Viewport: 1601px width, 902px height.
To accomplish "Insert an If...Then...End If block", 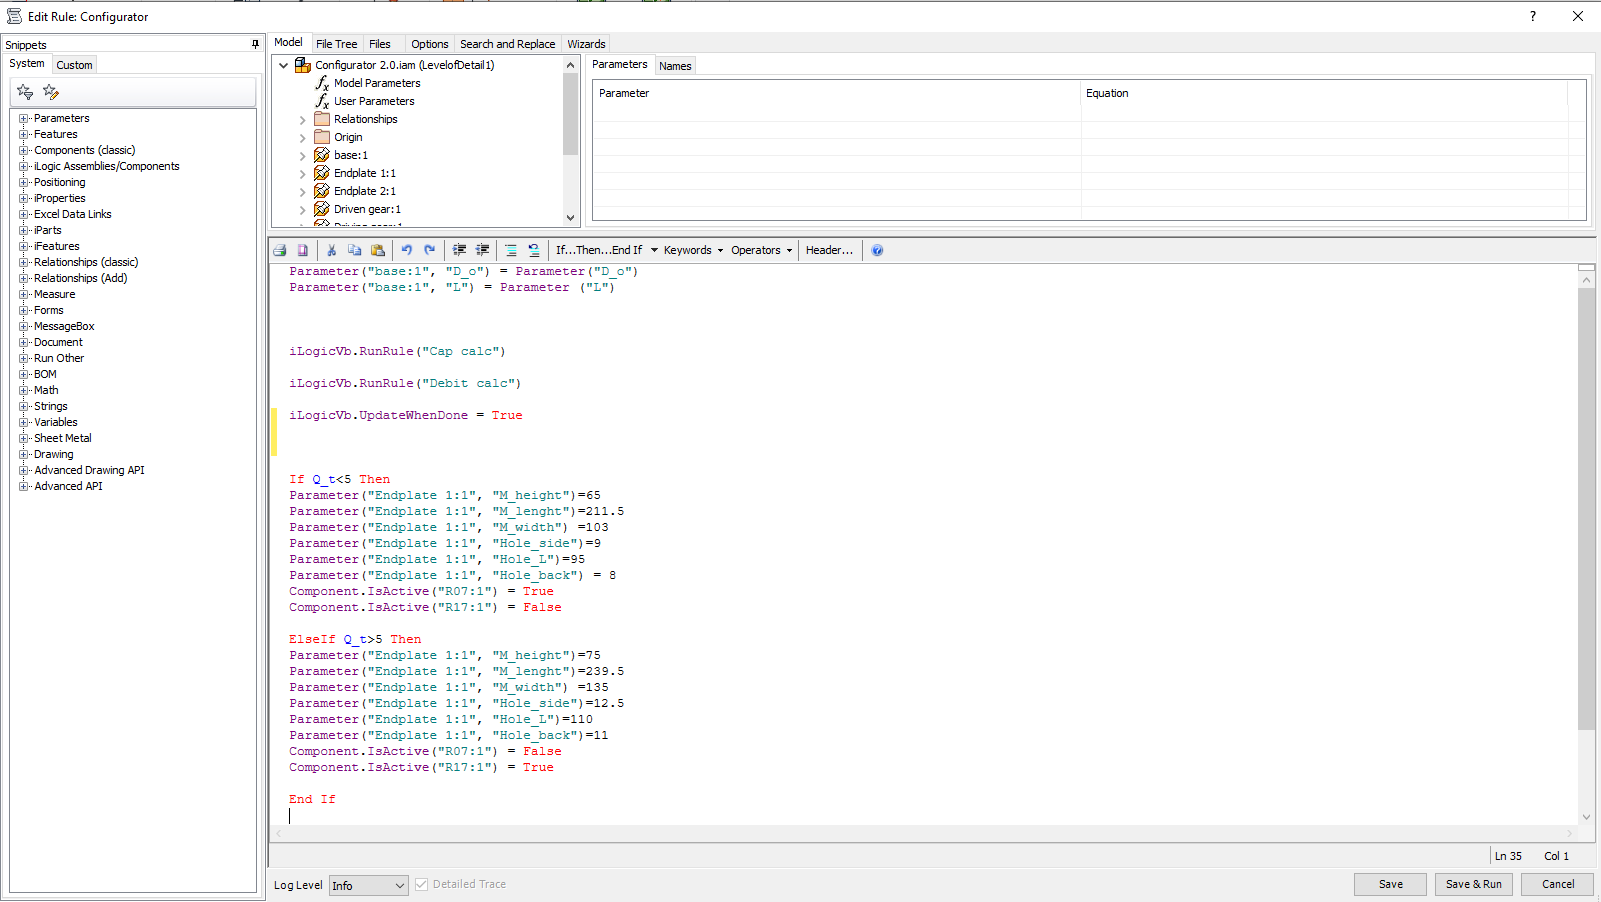I will tap(600, 250).
